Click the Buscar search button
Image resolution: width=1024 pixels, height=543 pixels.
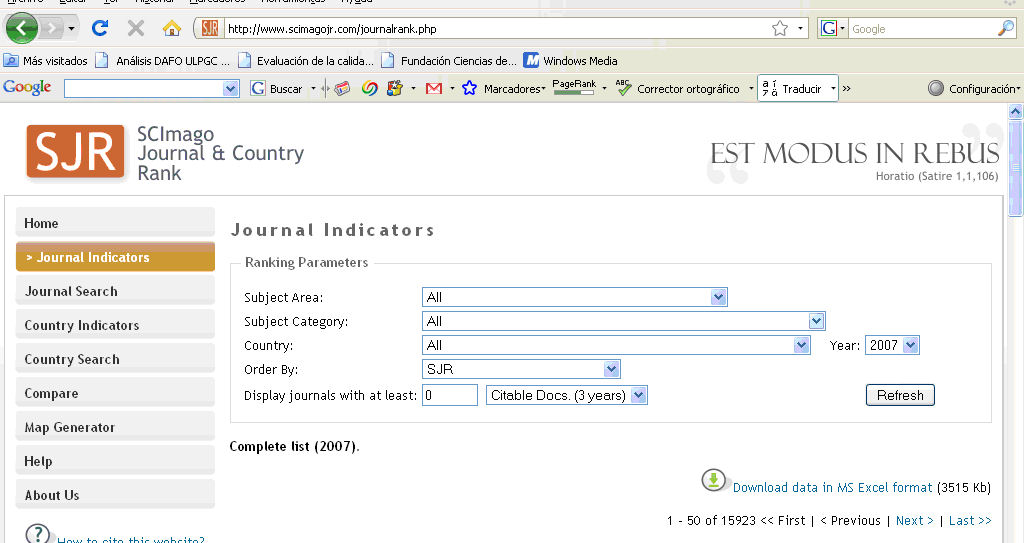(x=278, y=88)
